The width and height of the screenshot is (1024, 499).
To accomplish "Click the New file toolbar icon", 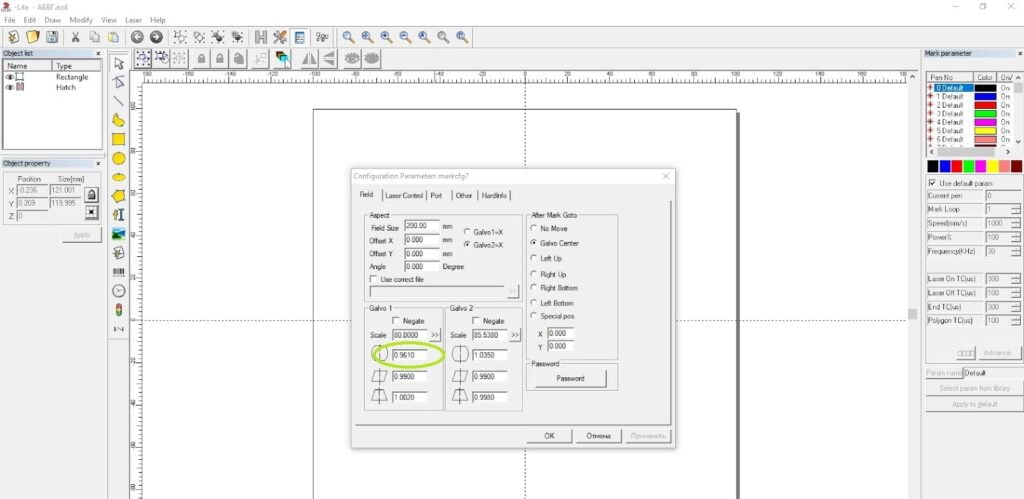I will click(x=13, y=37).
